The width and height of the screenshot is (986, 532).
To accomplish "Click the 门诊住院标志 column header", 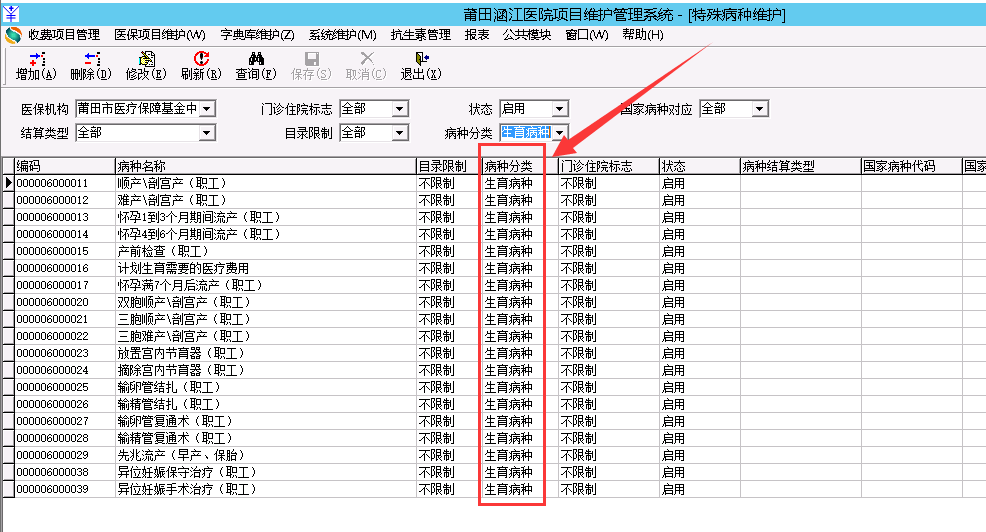I will tap(609, 166).
